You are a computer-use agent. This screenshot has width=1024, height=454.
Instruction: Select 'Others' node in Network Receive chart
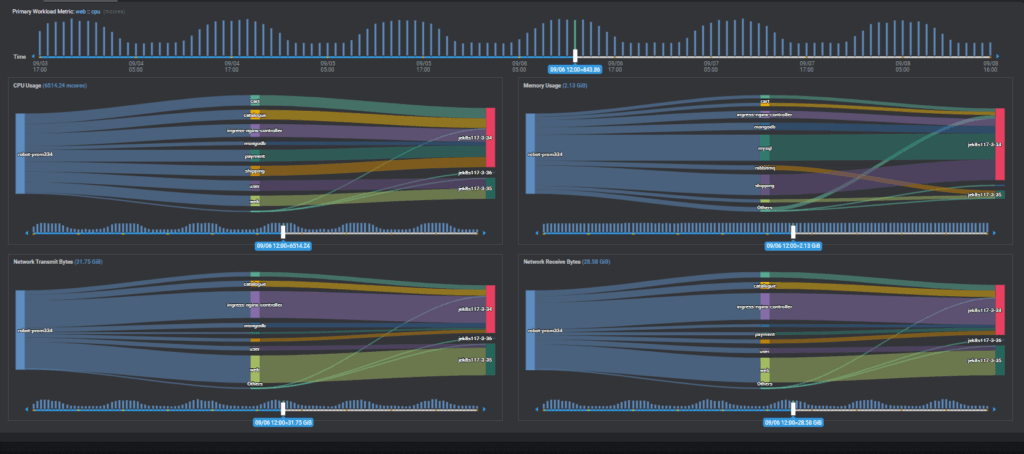(x=765, y=383)
